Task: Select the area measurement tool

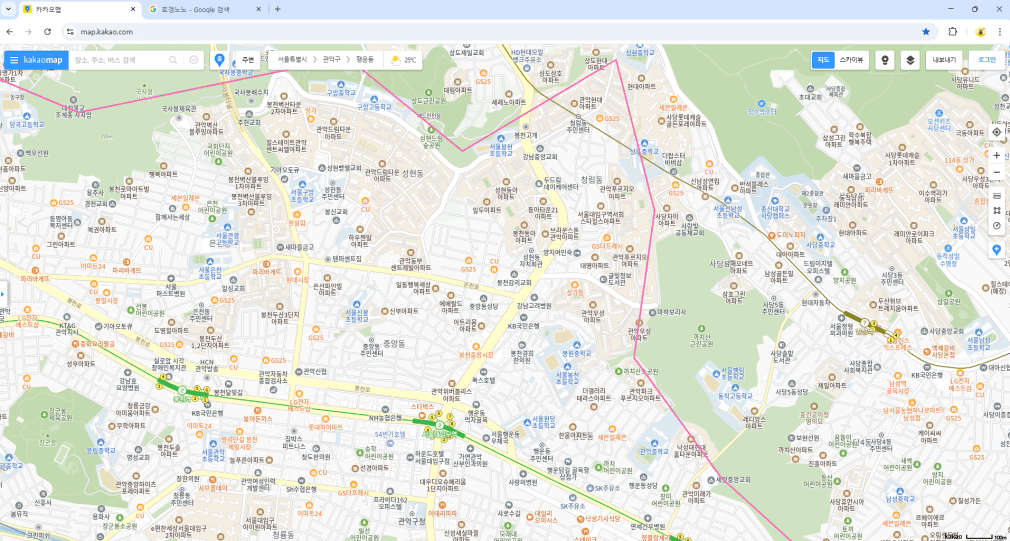Action: (x=996, y=210)
